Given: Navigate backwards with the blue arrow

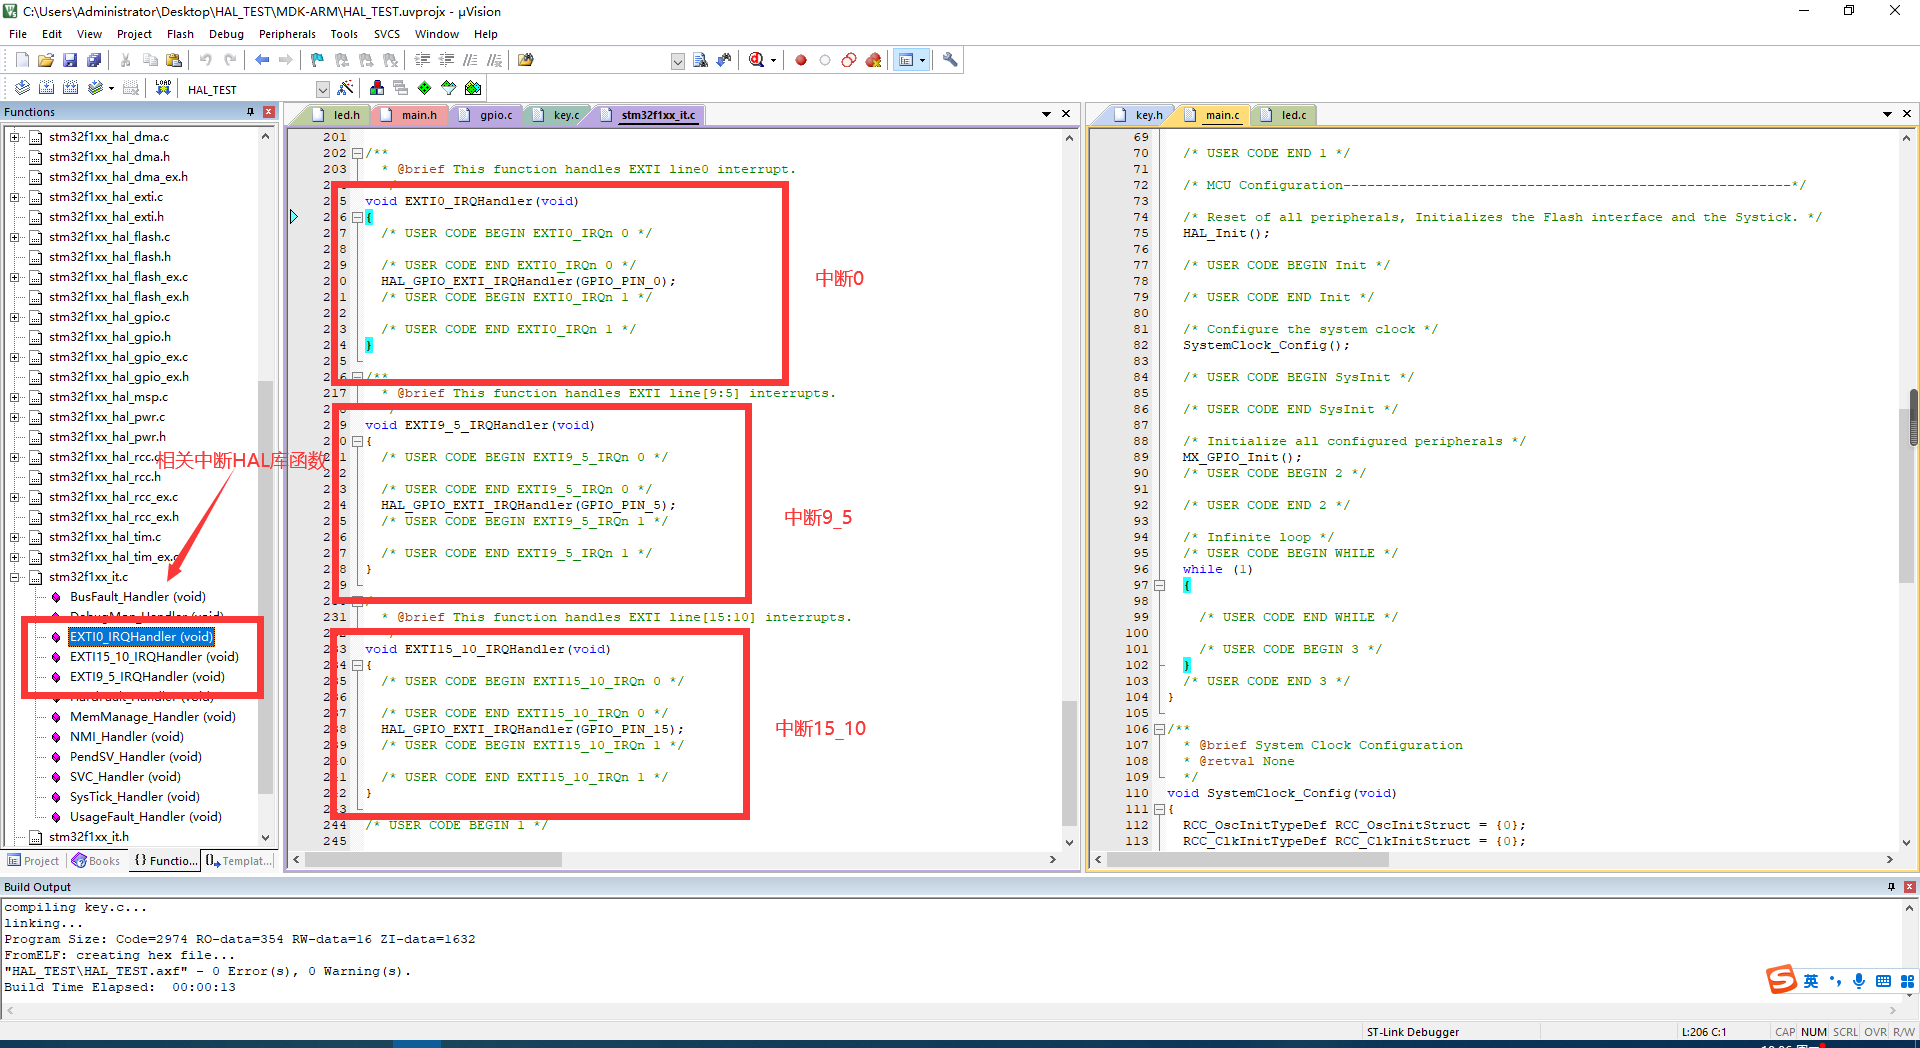Looking at the screenshot, I should tap(262, 60).
